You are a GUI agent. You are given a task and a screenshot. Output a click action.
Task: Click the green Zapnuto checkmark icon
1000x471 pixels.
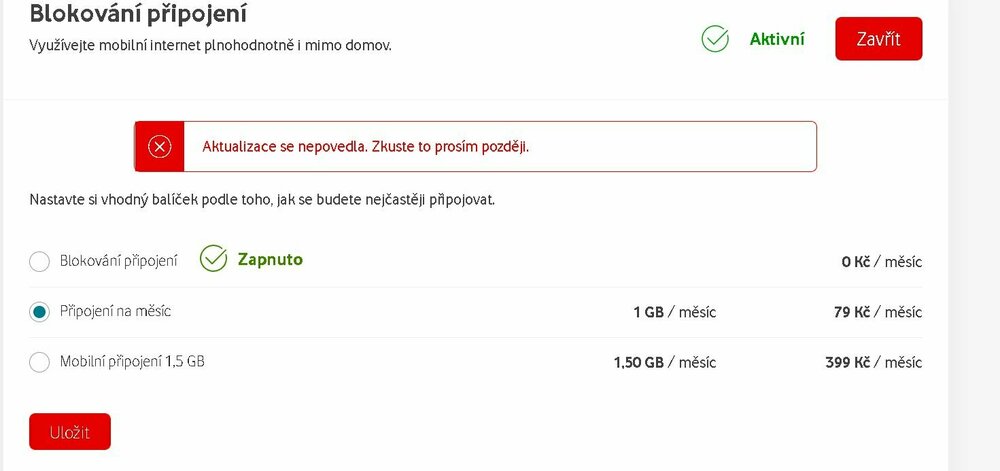213,259
